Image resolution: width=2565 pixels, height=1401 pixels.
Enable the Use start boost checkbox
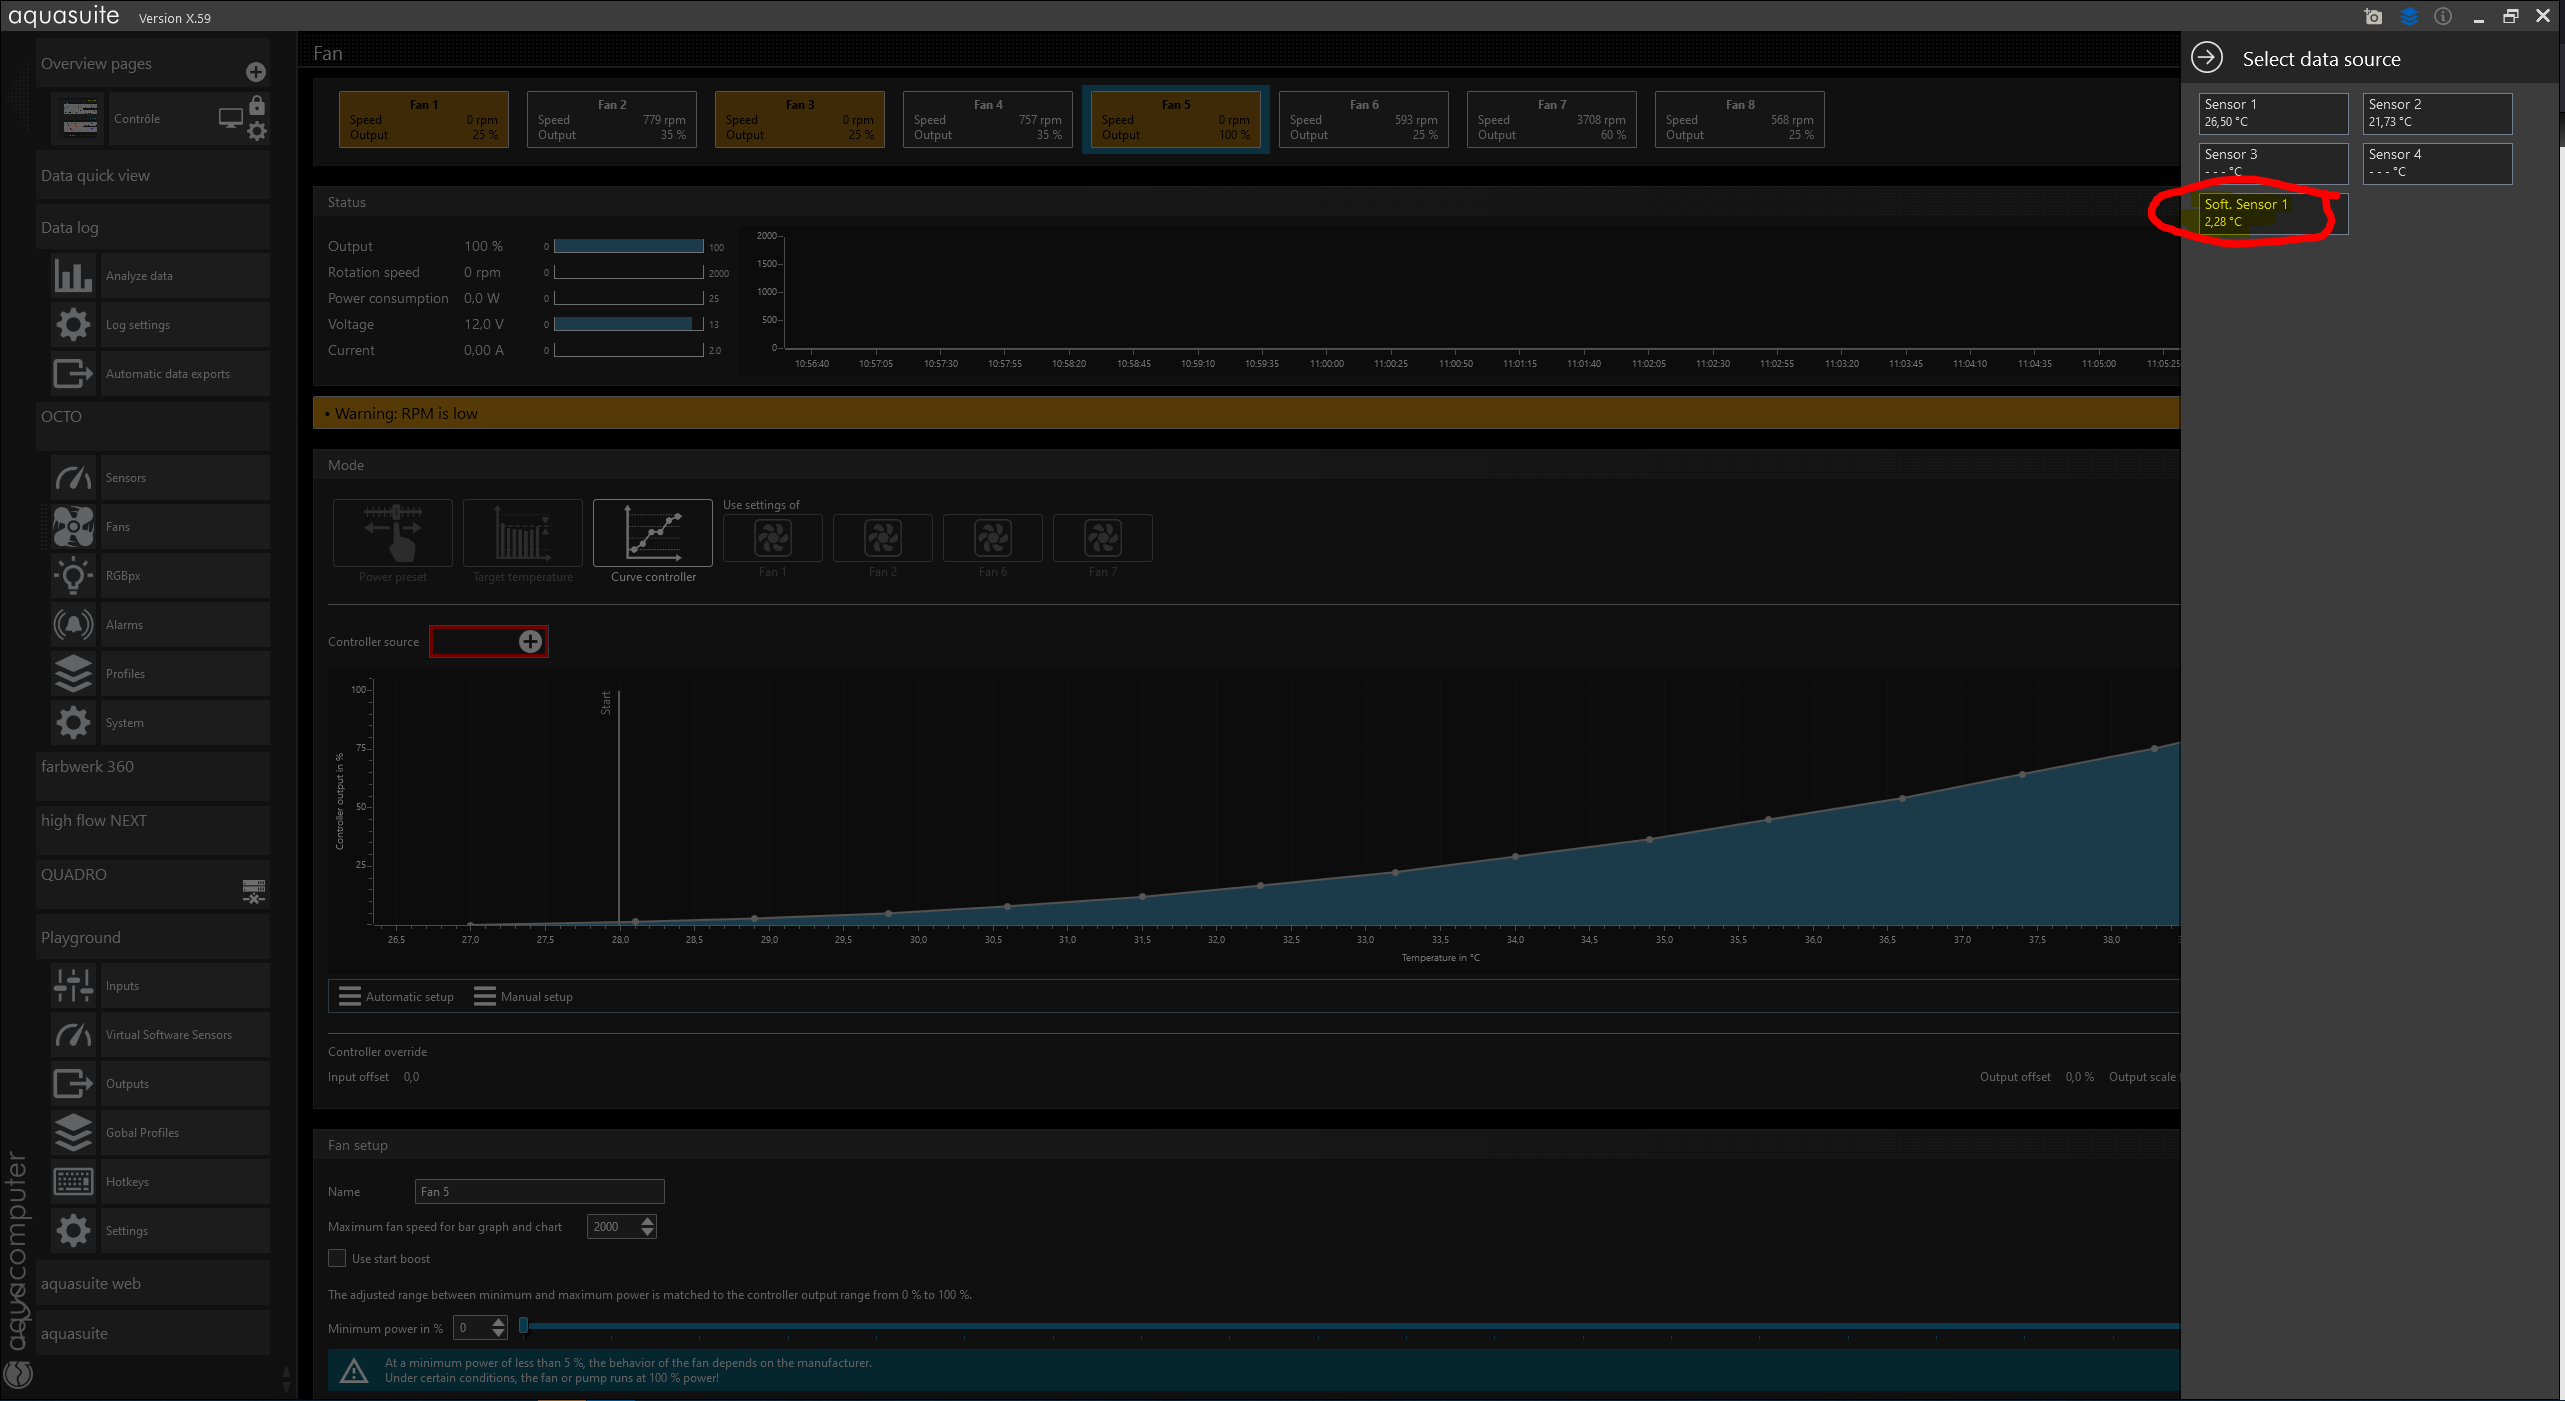337,1258
